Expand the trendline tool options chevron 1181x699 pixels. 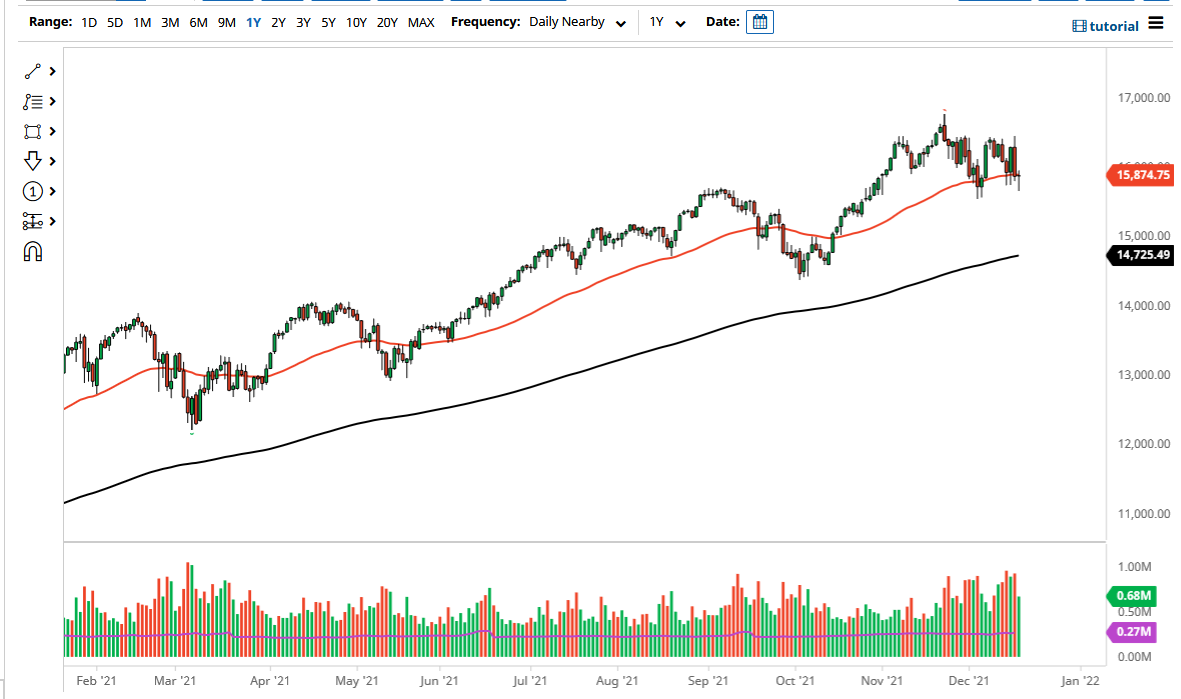[52, 71]
